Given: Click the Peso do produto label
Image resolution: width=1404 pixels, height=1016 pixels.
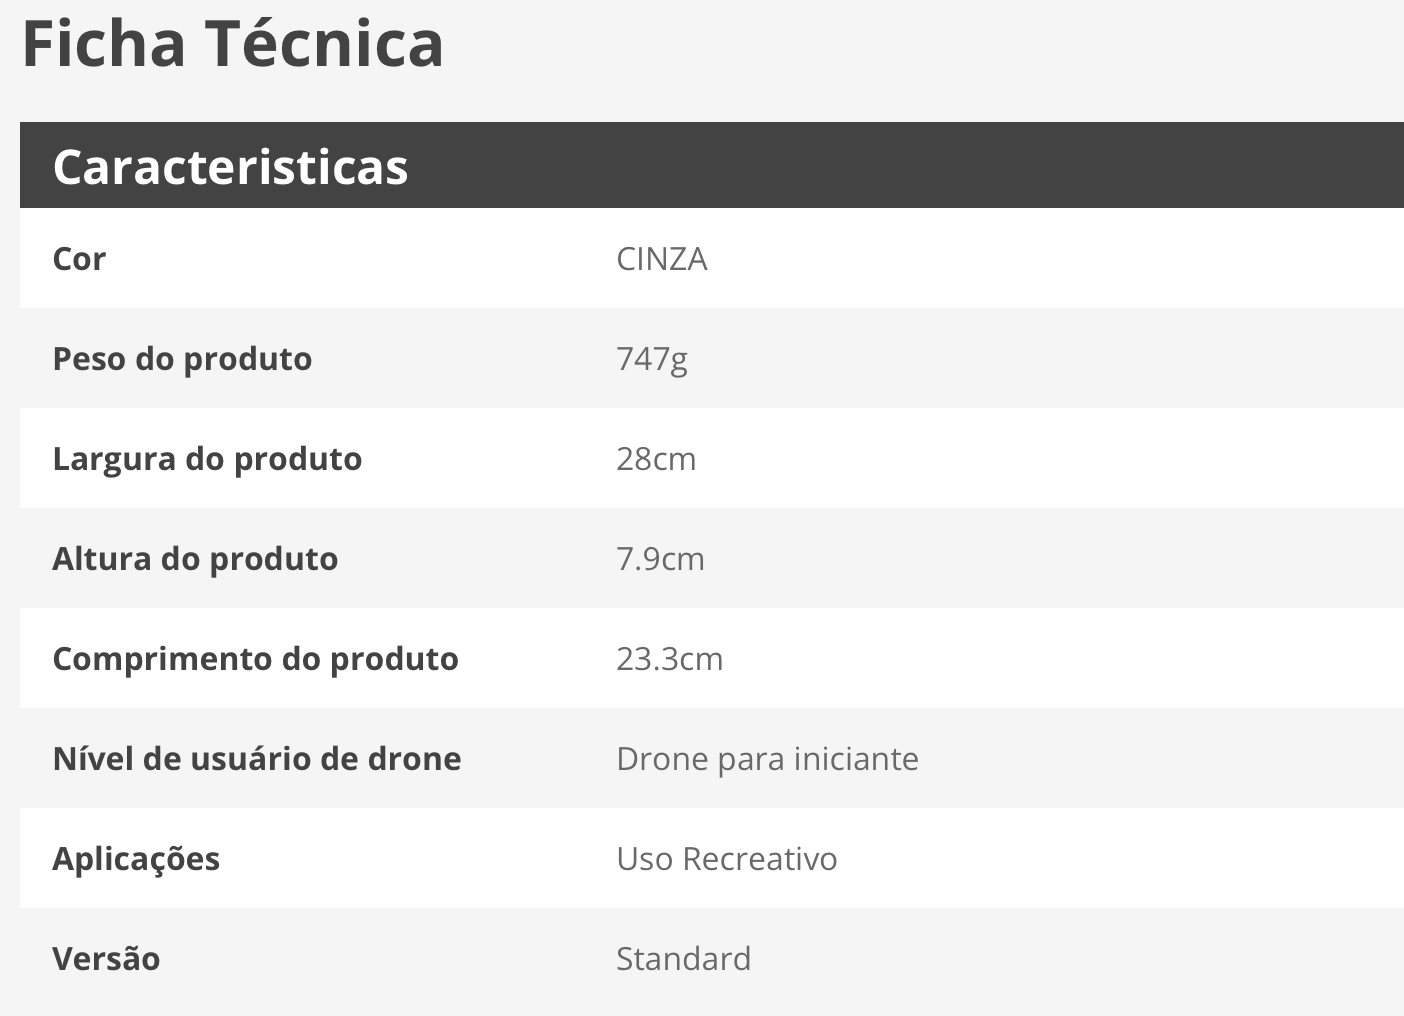Looking at the screenshot, I should pyautogui.click(x=182, y=359).
